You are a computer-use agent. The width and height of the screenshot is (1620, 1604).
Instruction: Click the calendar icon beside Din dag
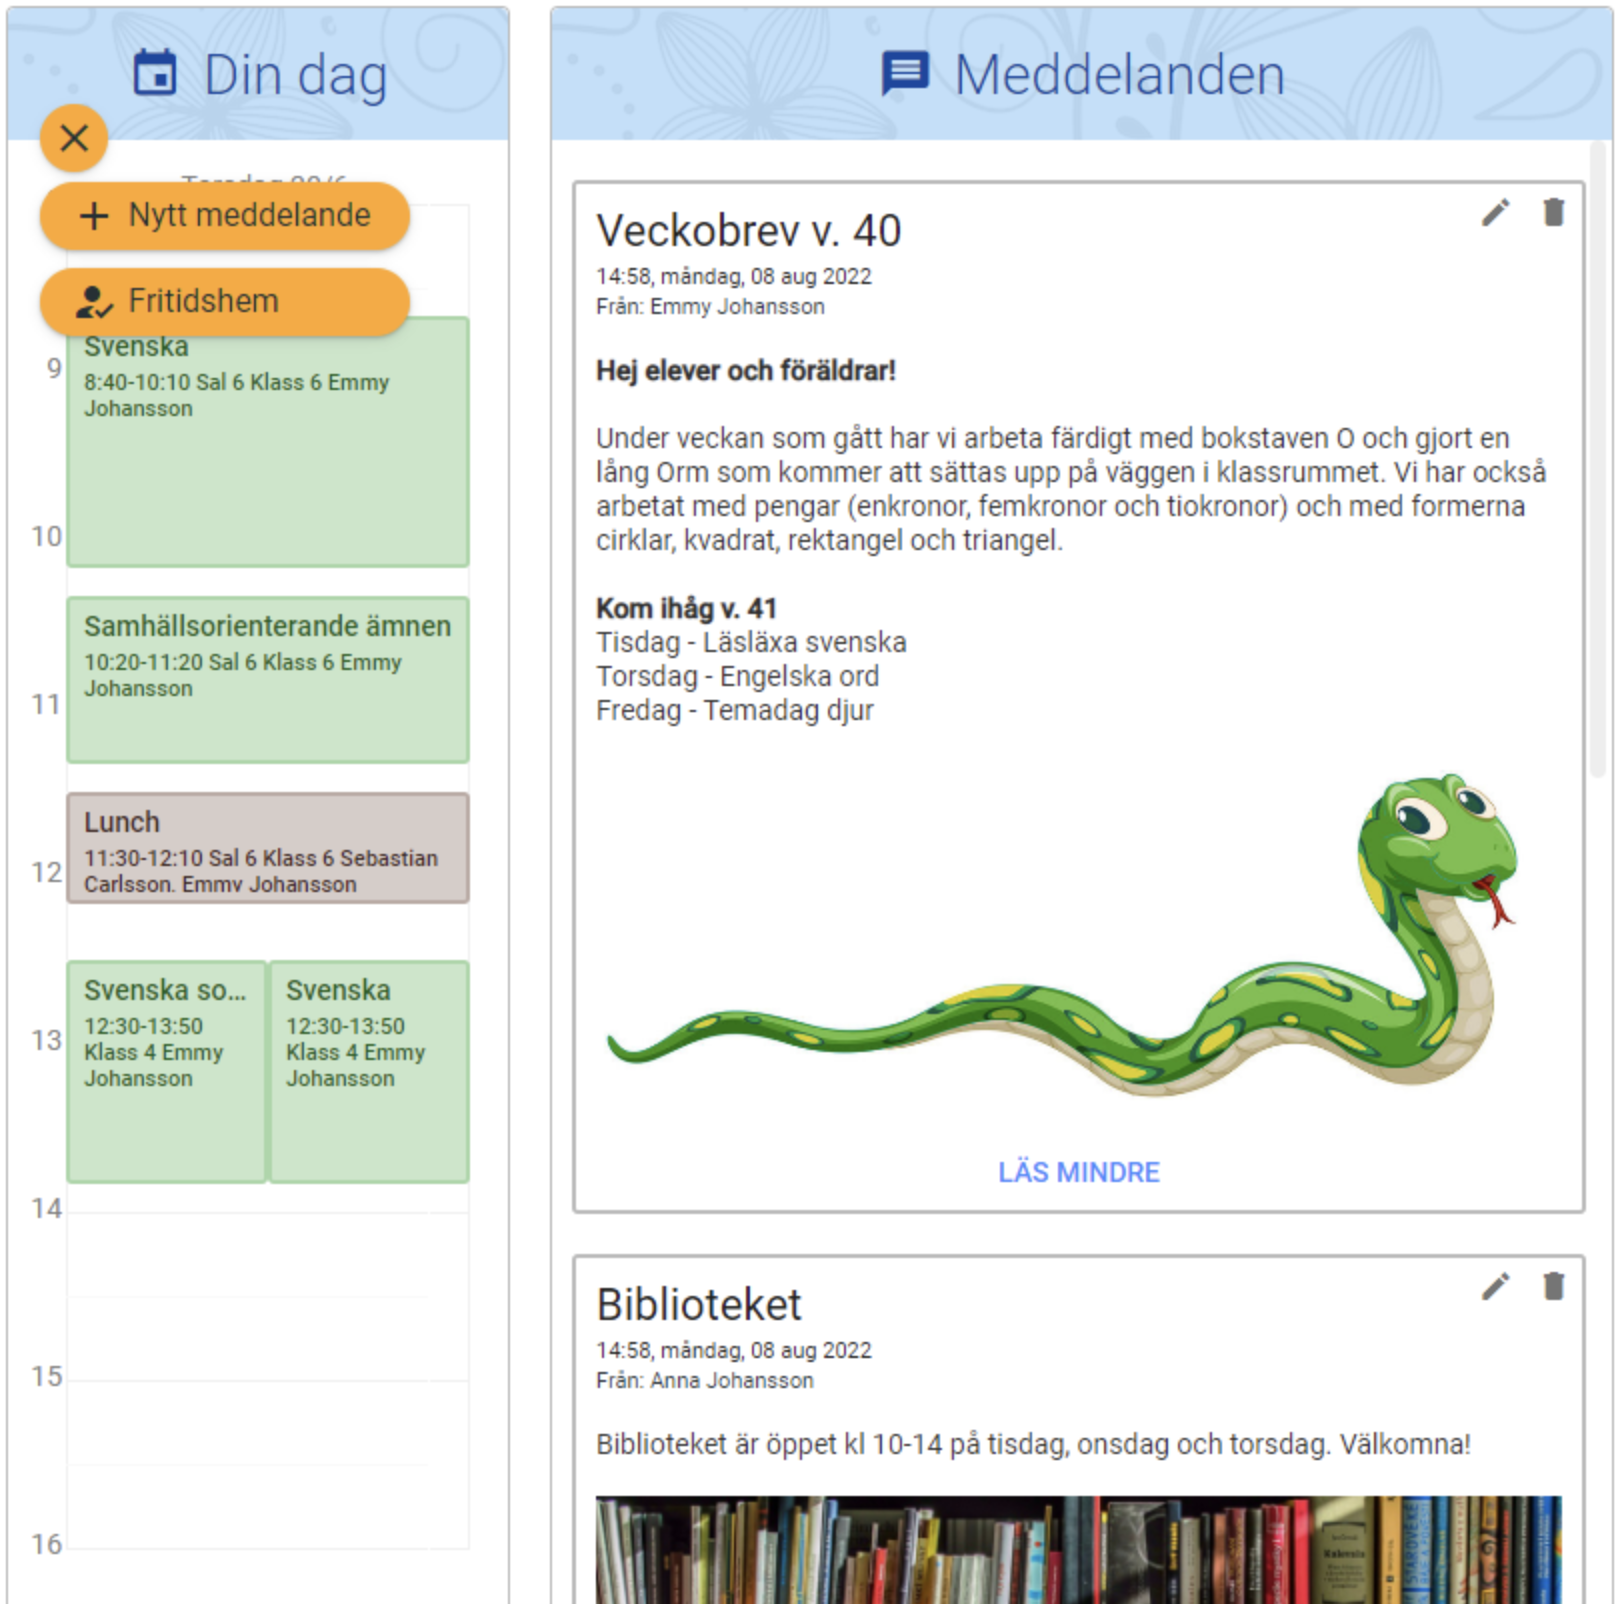(x=155, y=74)
